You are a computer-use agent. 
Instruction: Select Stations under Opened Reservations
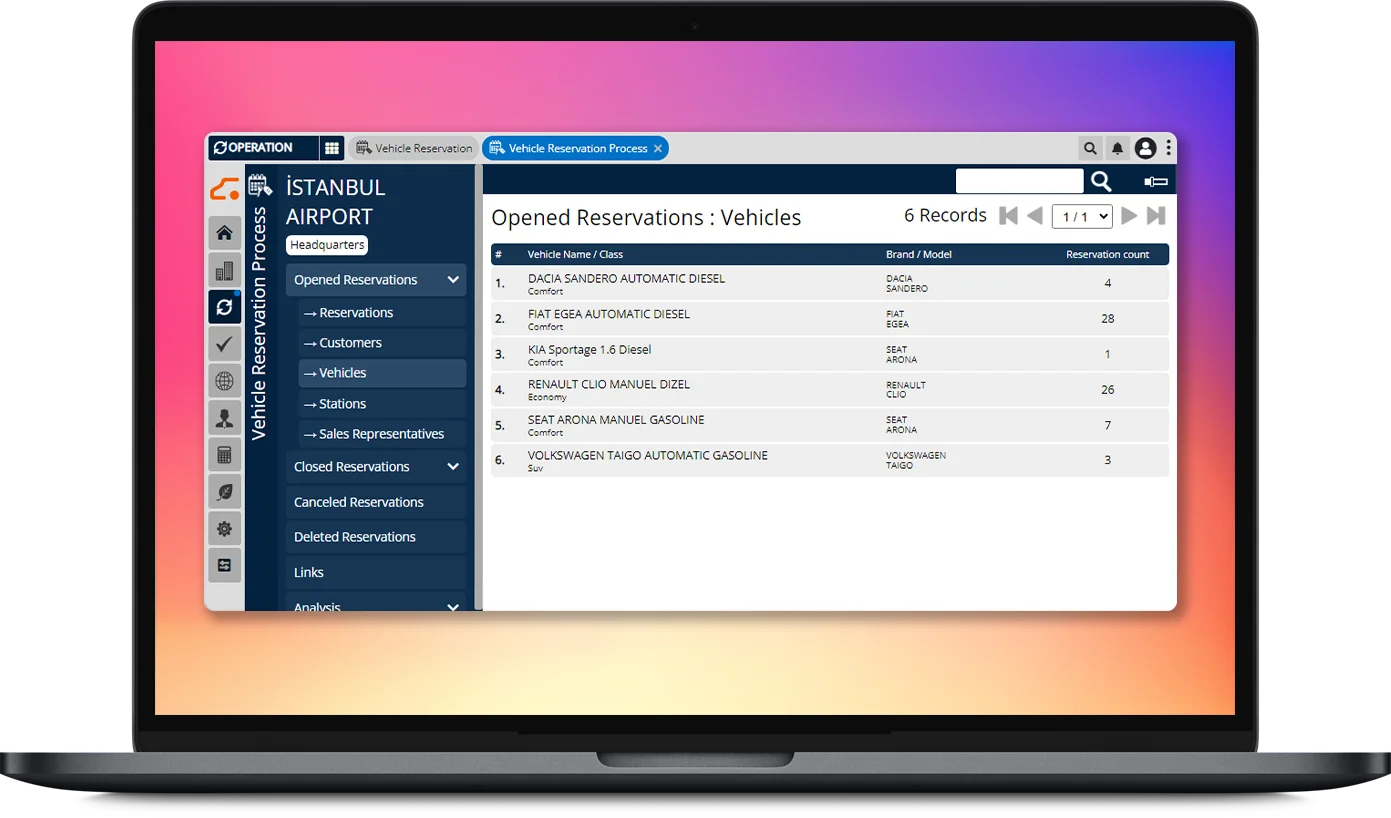point(342,404)
